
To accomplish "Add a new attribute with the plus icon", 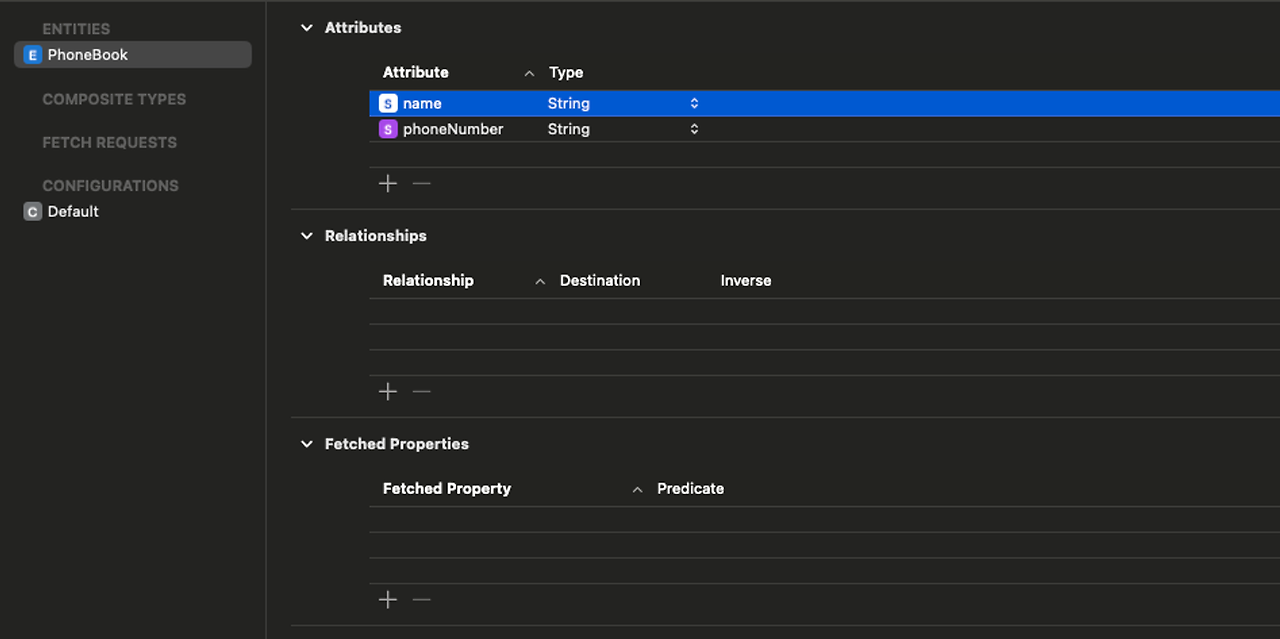I will coord(388,183).
